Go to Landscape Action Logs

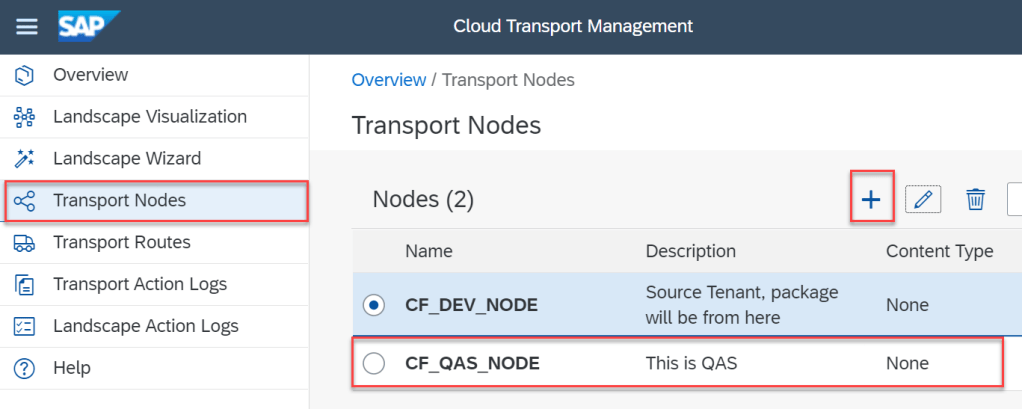point(146,327)
